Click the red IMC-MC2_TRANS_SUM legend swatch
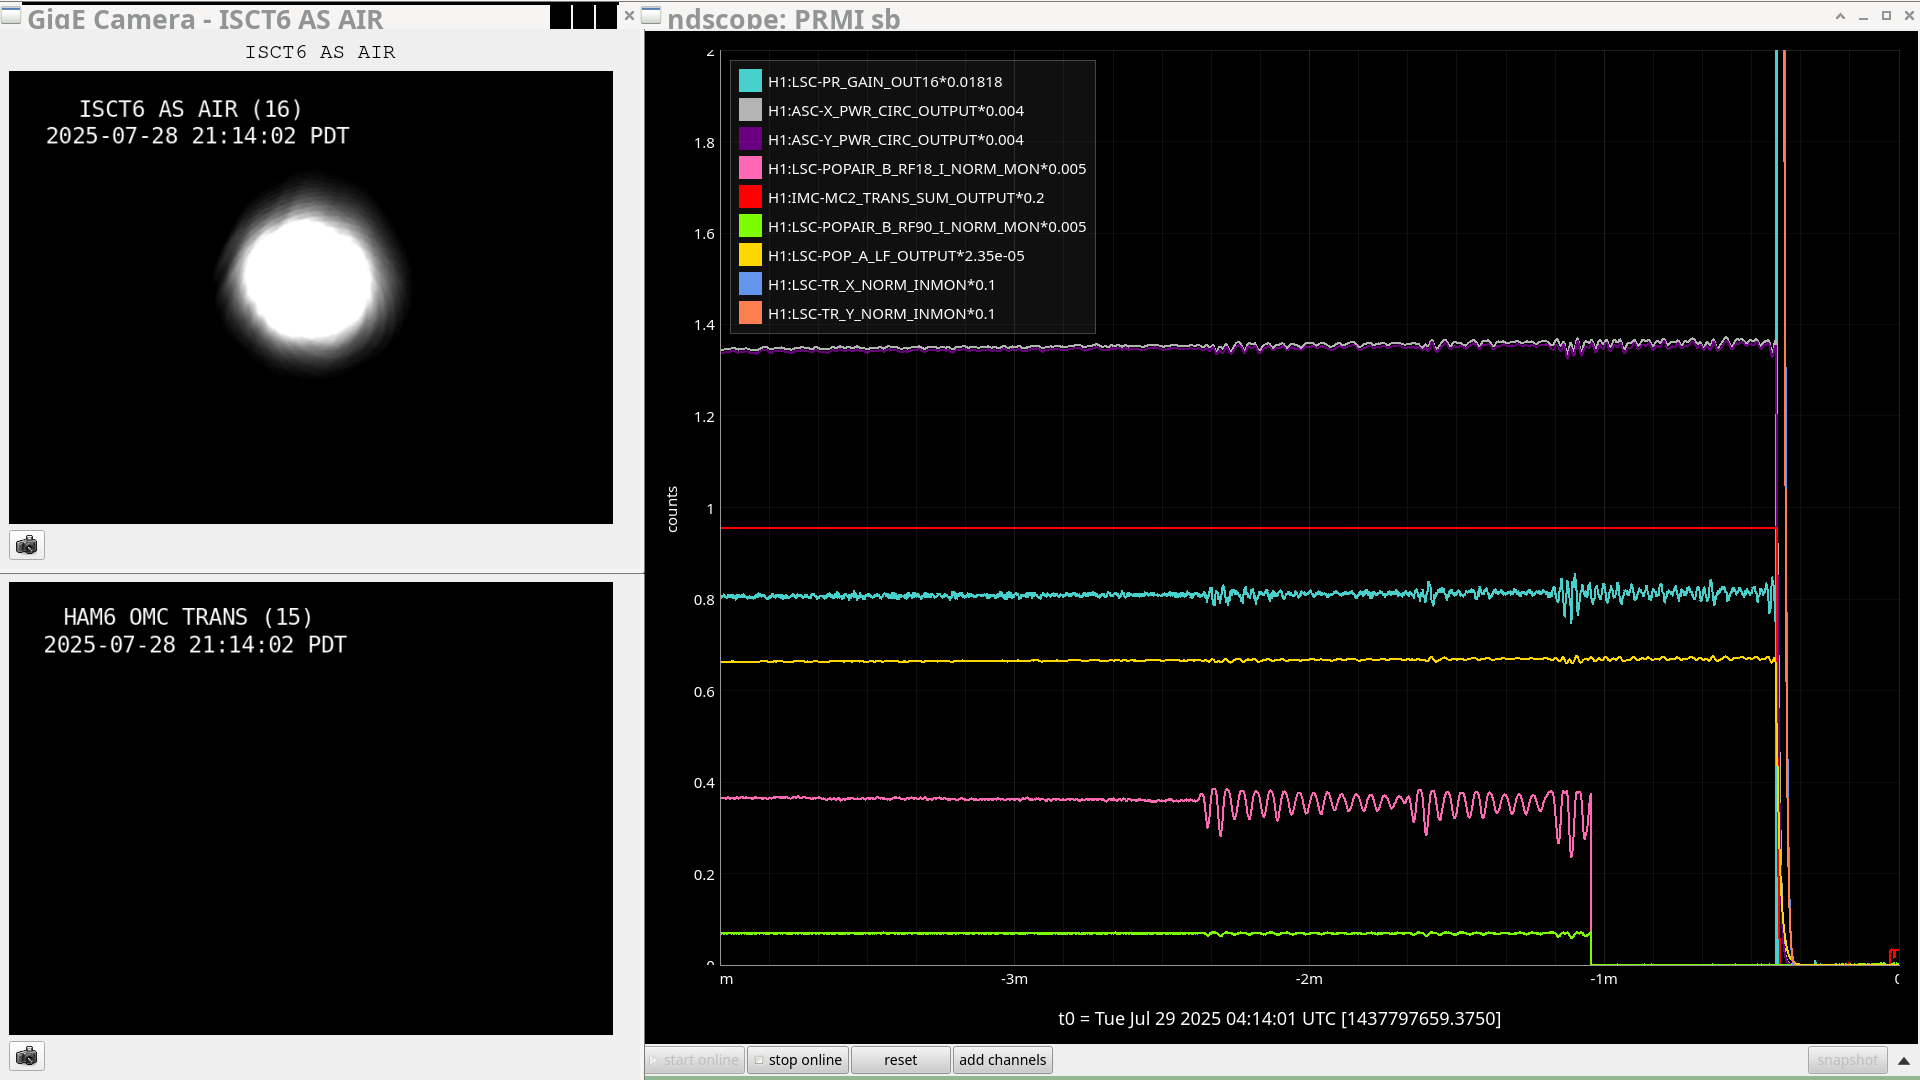This screenshot has height=1080, width=1920. [750, 198]
